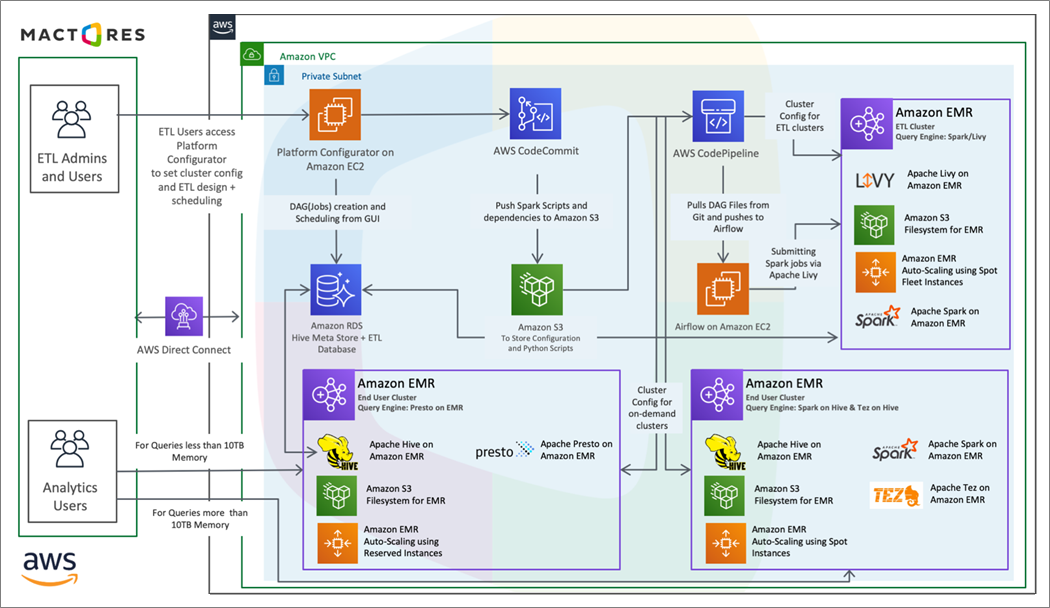Click 'Query Engine: Presto on EMR' text
Viewport: 1050px width, 608px height.
(410, 407)
